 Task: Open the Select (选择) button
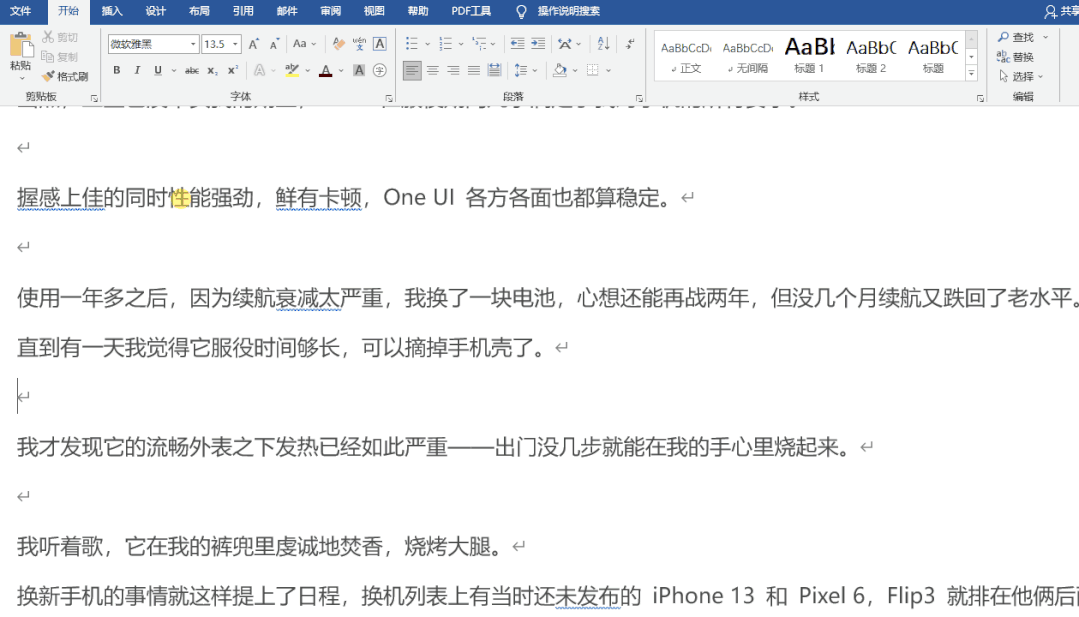pyautogui.click(x=1021, y=76)
